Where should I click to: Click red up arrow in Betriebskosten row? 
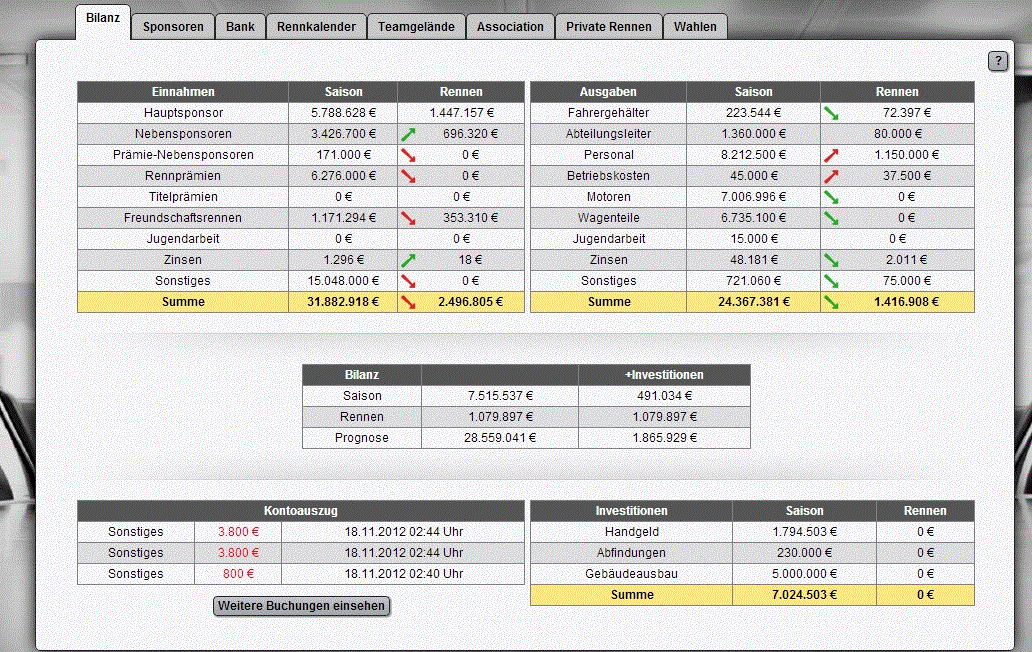[x=831, y=176]
